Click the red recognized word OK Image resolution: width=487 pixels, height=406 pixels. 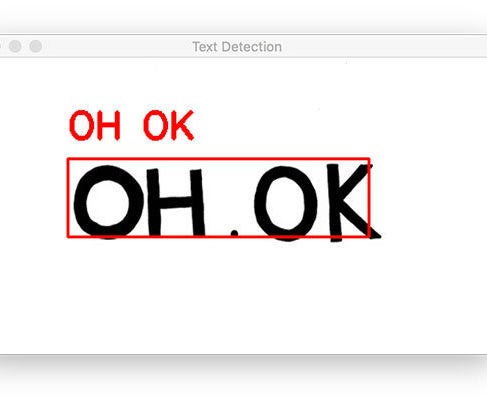click(169, 125)
